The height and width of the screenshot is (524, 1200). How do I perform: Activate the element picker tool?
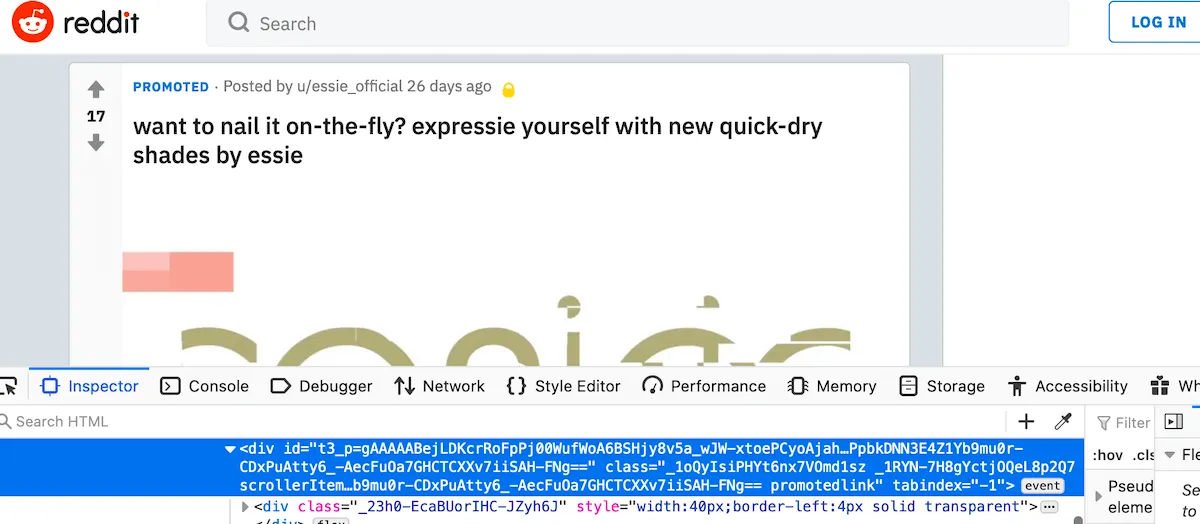click(x=8, y=386)
